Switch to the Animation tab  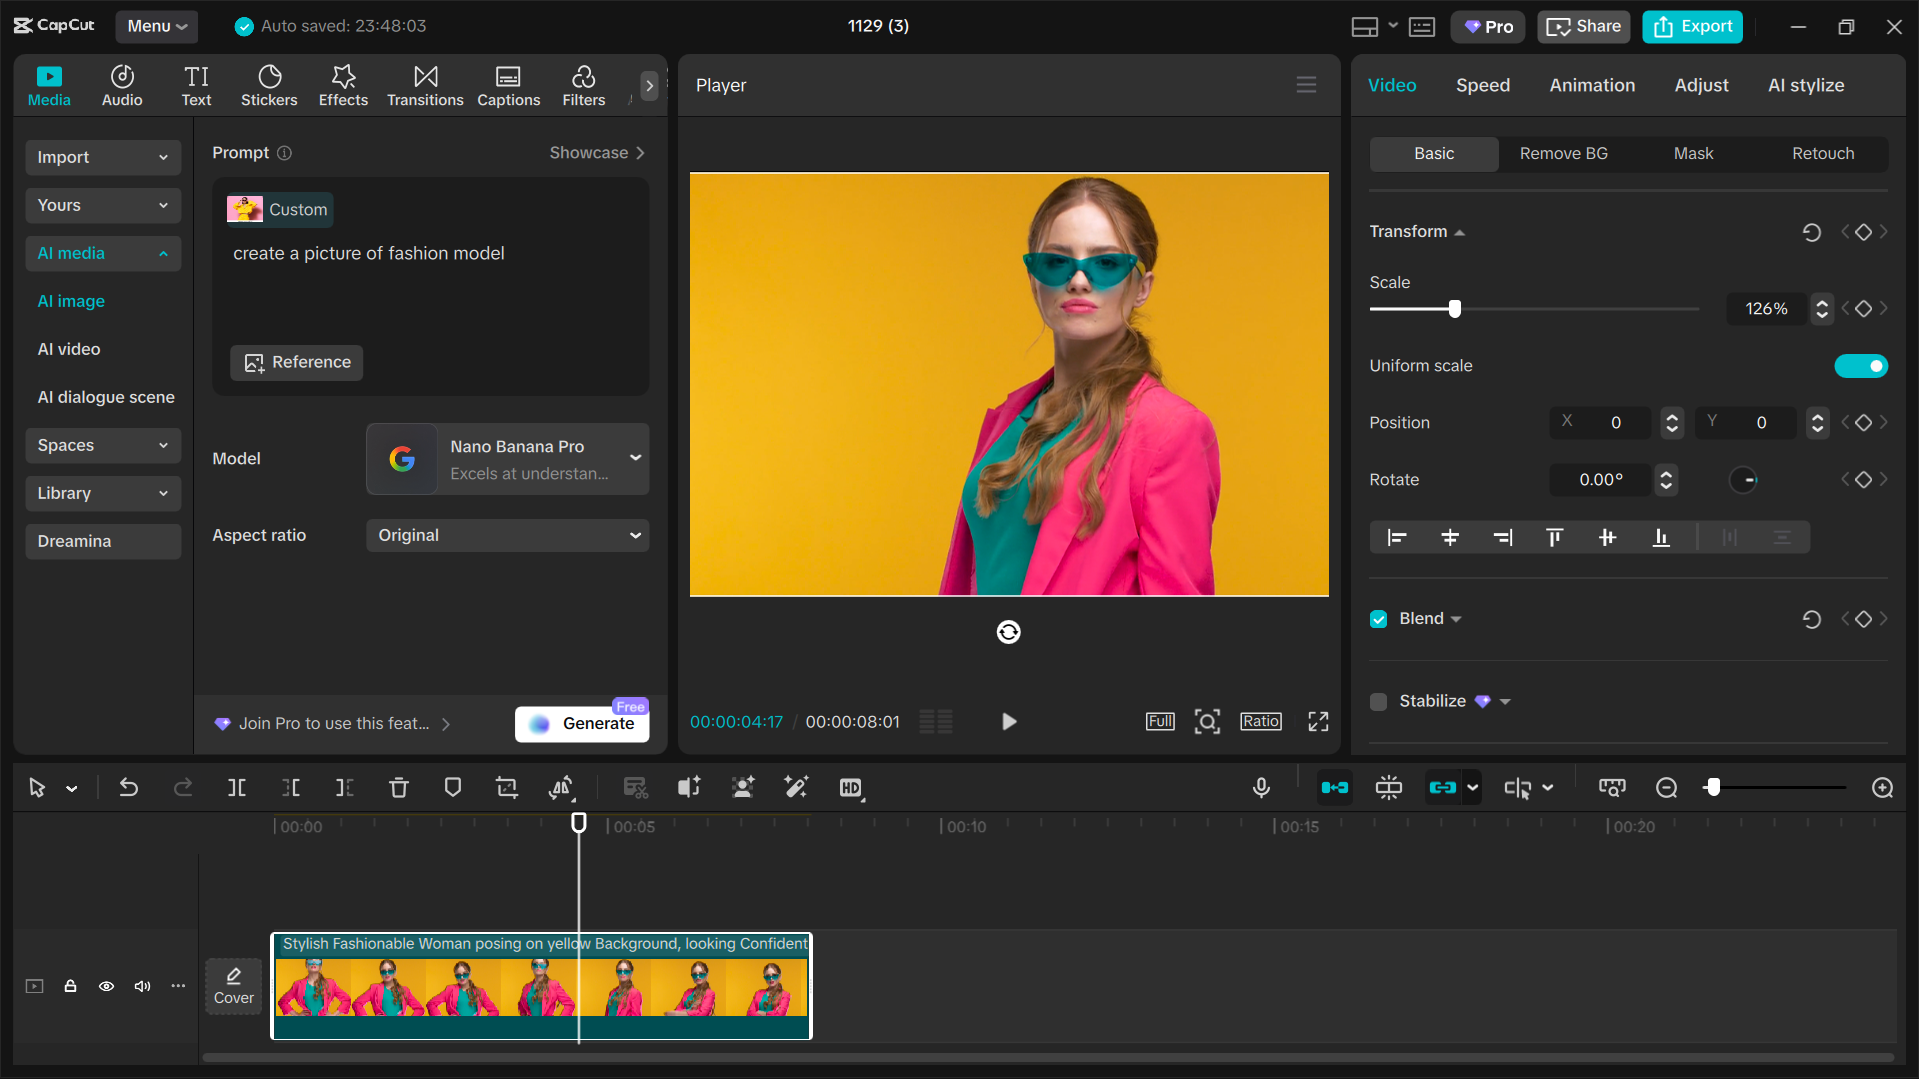pyautogui.click(x=1592, y=85)
